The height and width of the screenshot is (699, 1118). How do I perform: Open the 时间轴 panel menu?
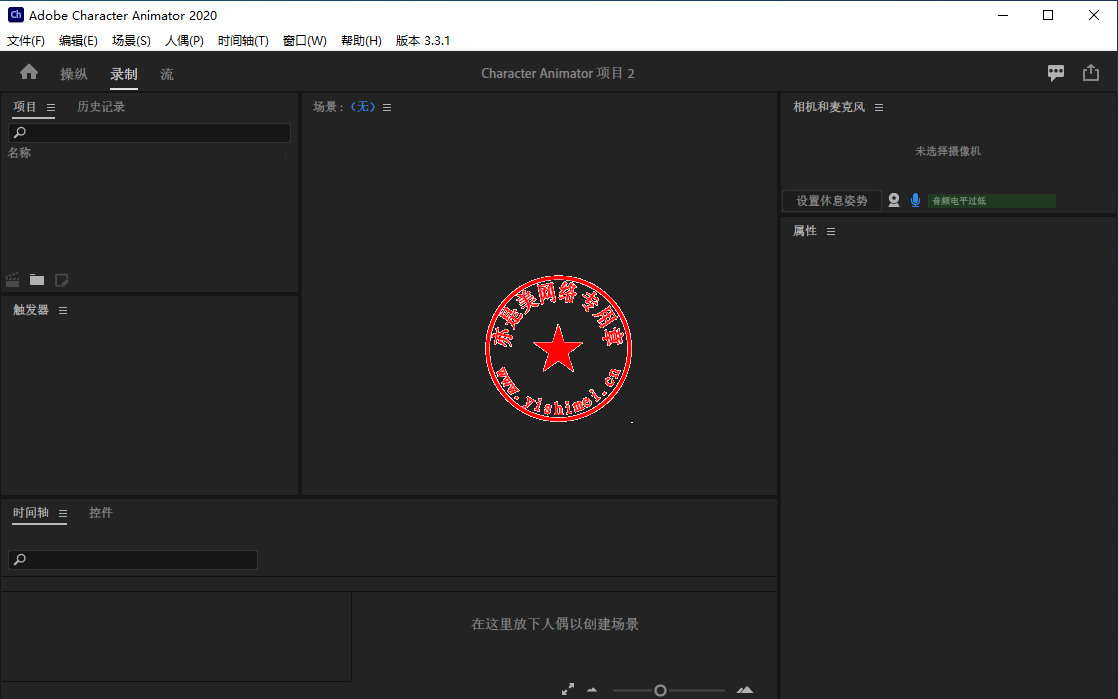pos(63,514)
